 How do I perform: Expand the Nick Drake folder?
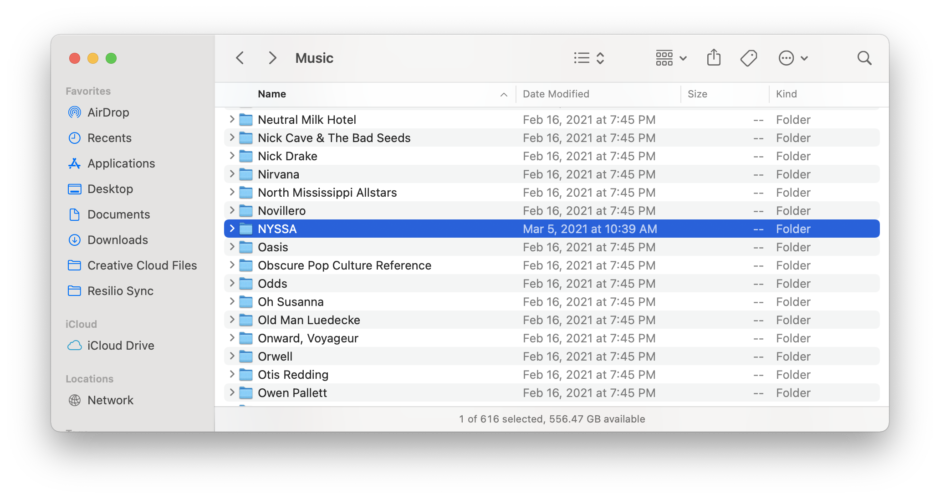(x=231, y=156)
